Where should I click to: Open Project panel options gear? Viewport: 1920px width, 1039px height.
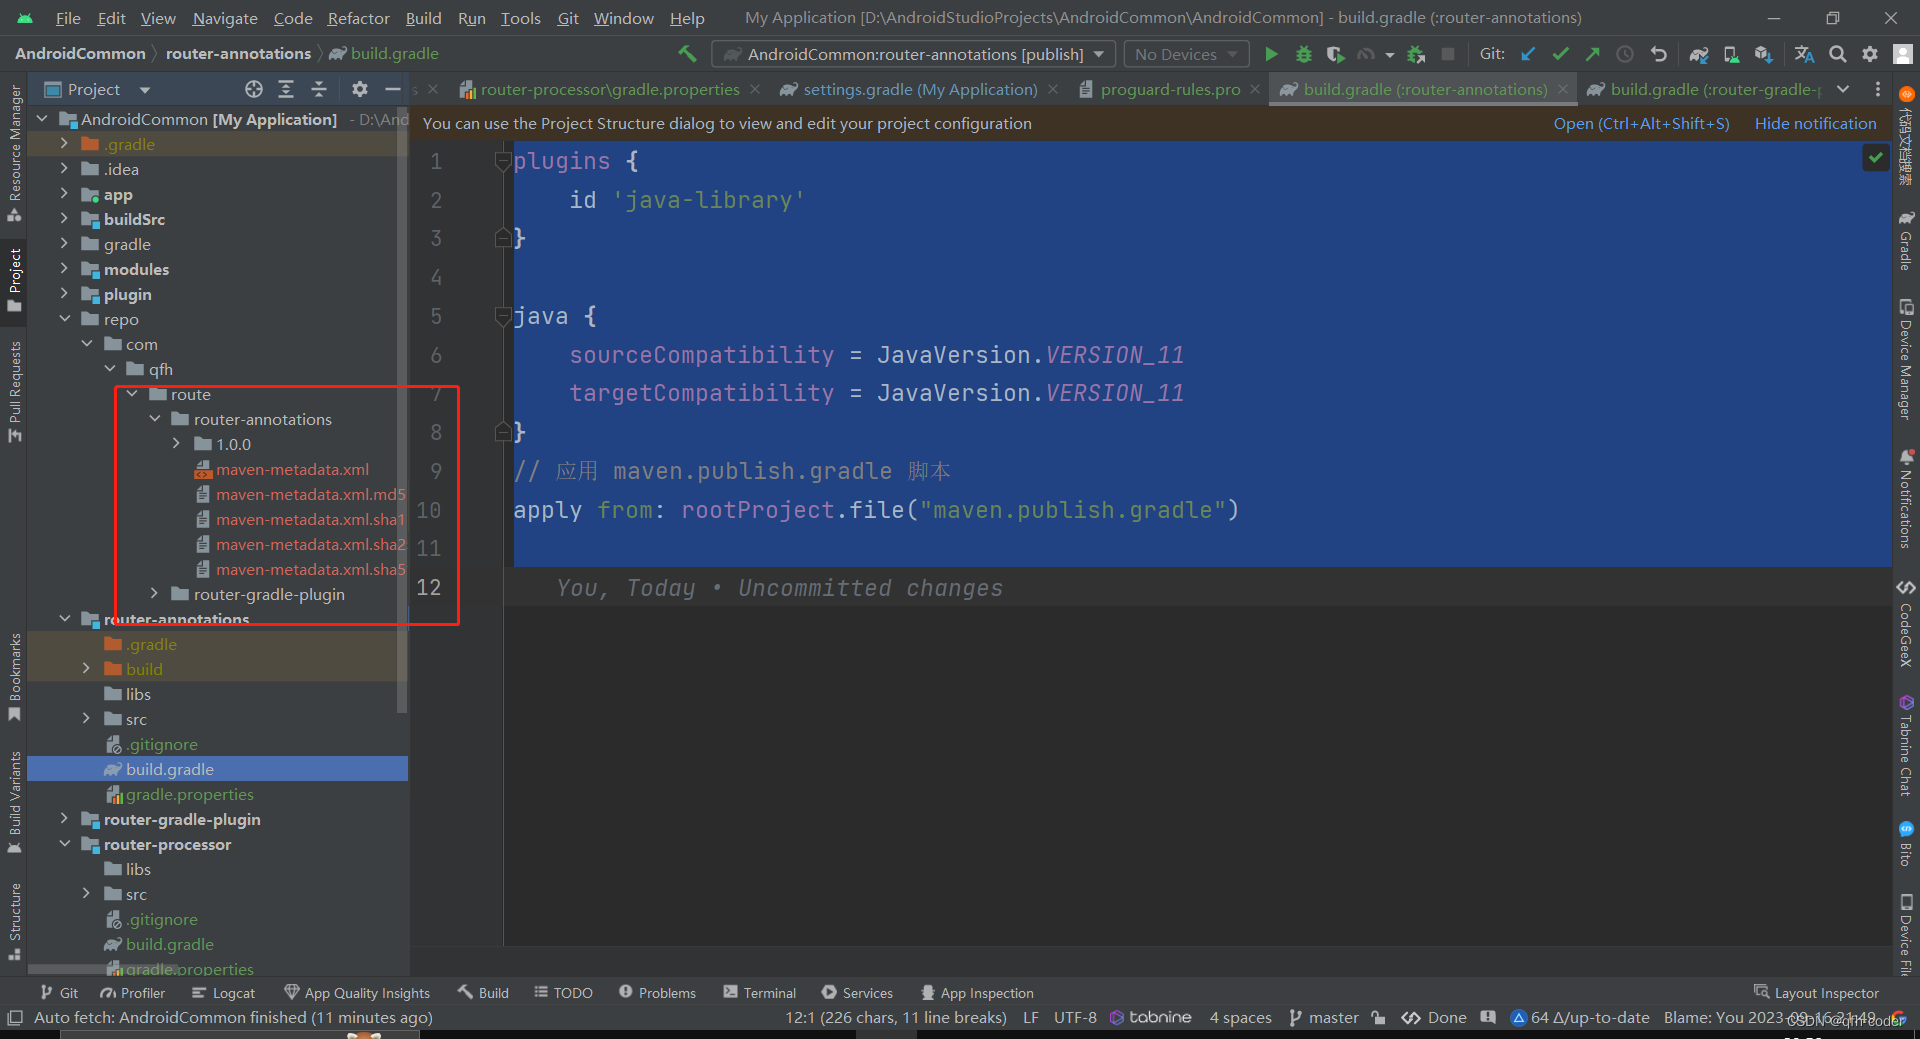coord(360,89)
